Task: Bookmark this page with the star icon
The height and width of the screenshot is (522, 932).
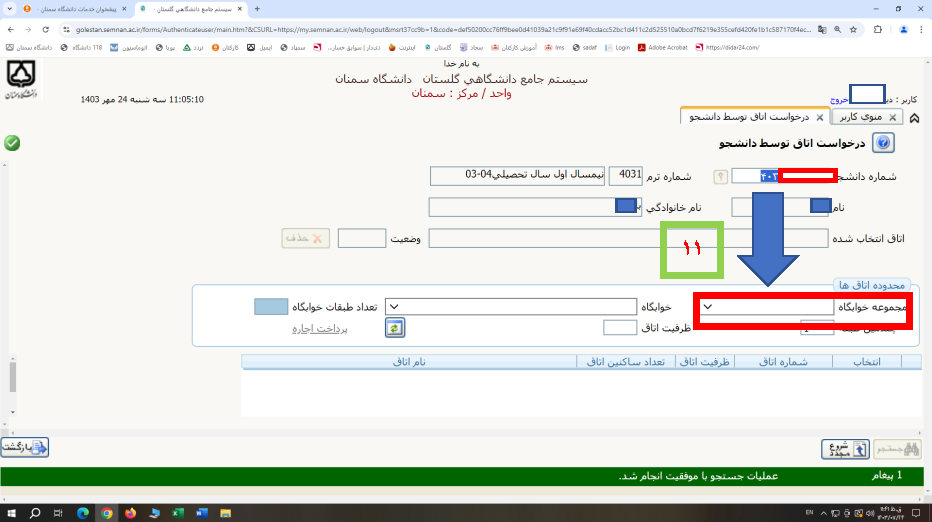Action: (x=853, y=29)
